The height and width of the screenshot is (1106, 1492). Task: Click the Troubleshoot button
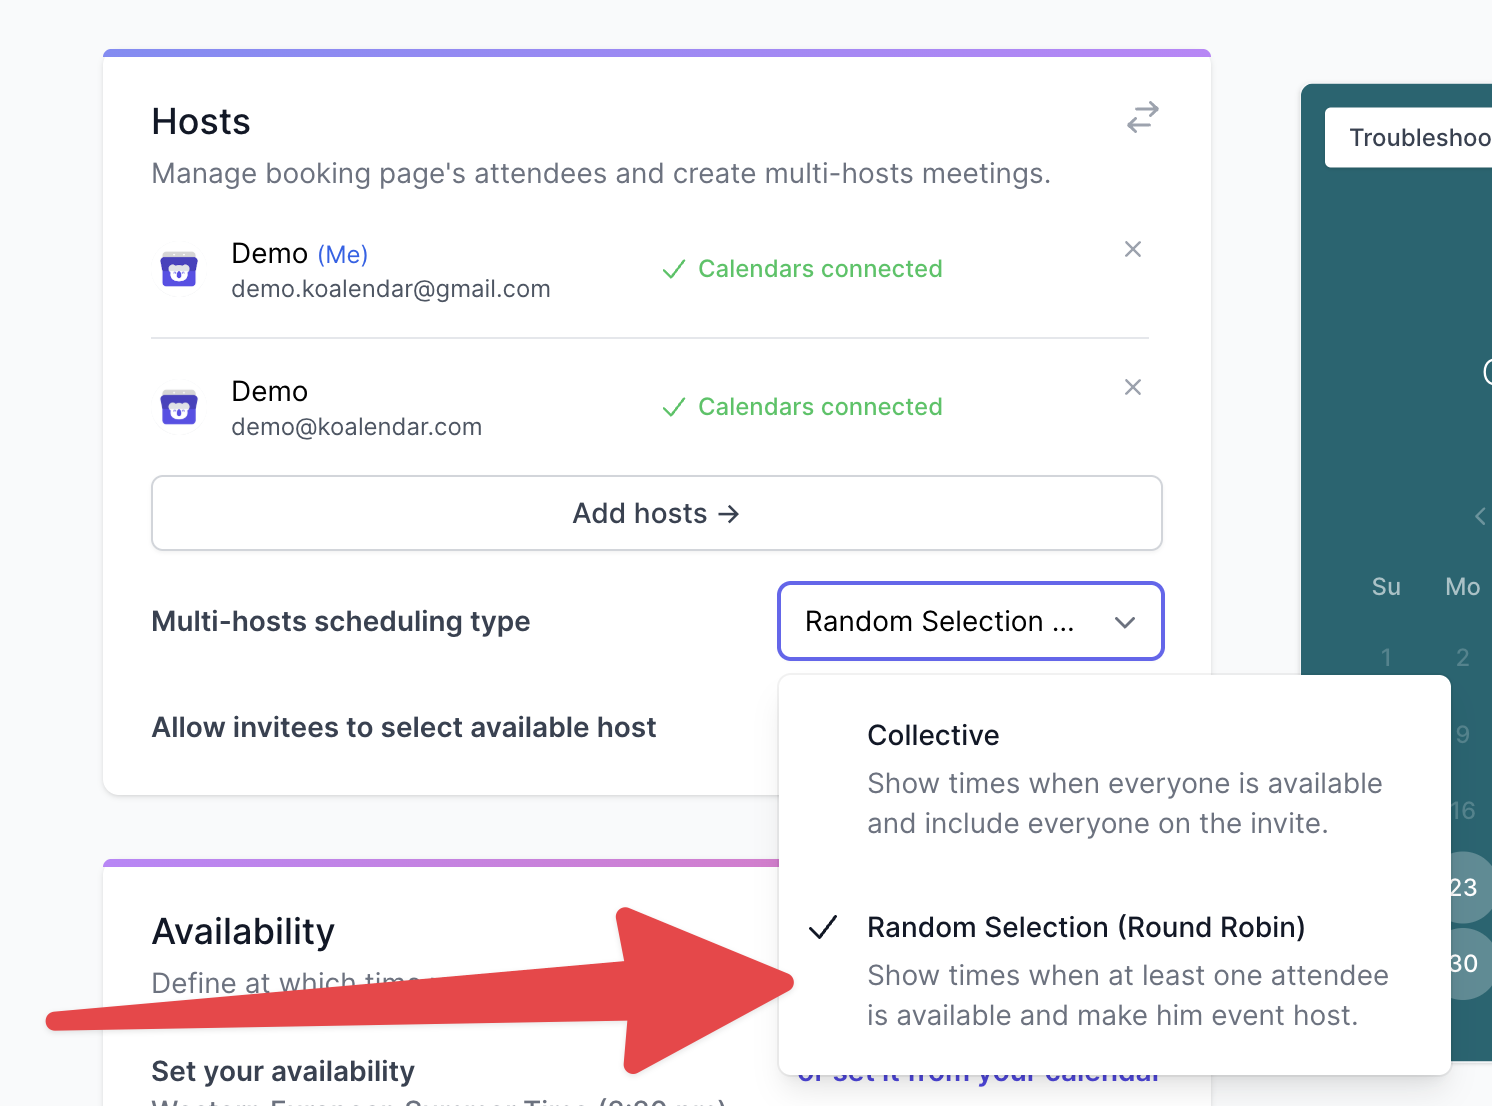click(1409, 137)
